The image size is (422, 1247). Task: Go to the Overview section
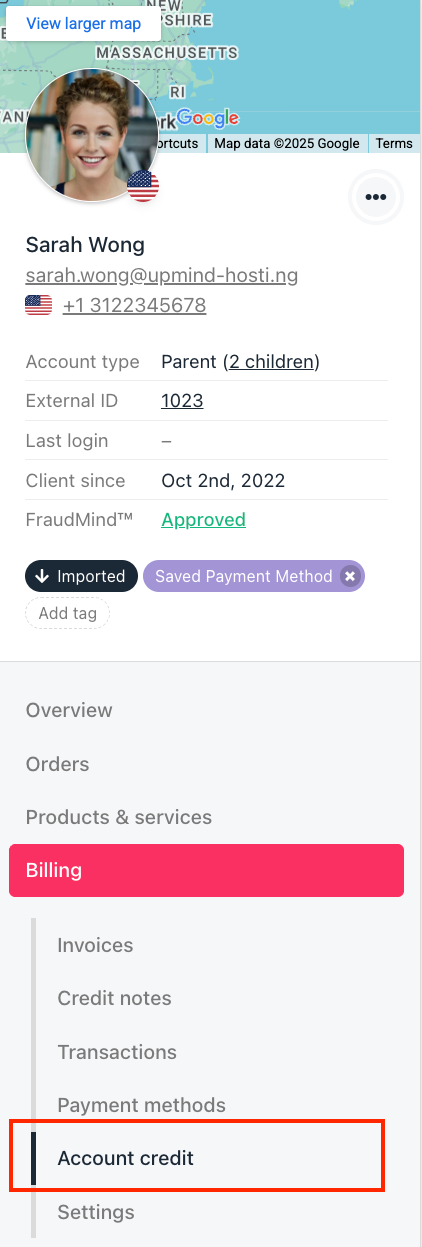click(69, 711)
